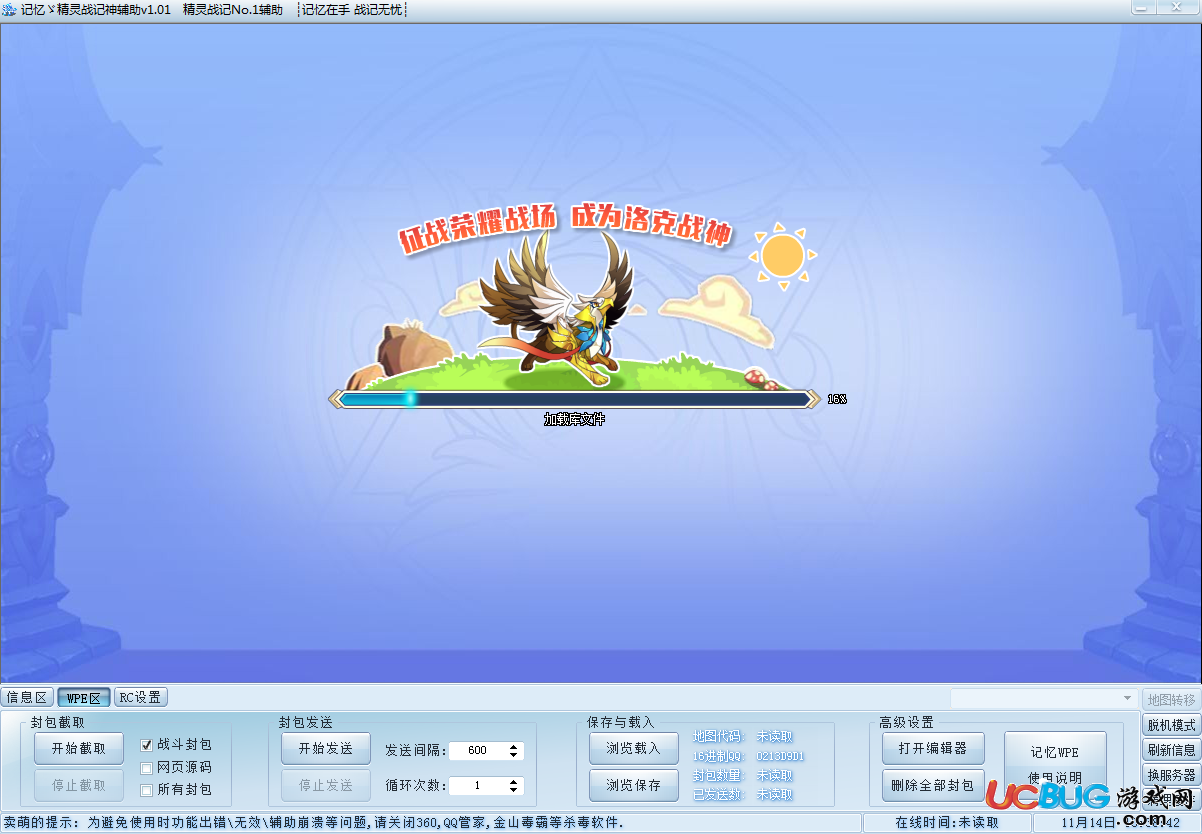Click the 地图代码 未读取 value
Image resolution: width=1202 pixels, height=834 pixels.
click(774, 737)
